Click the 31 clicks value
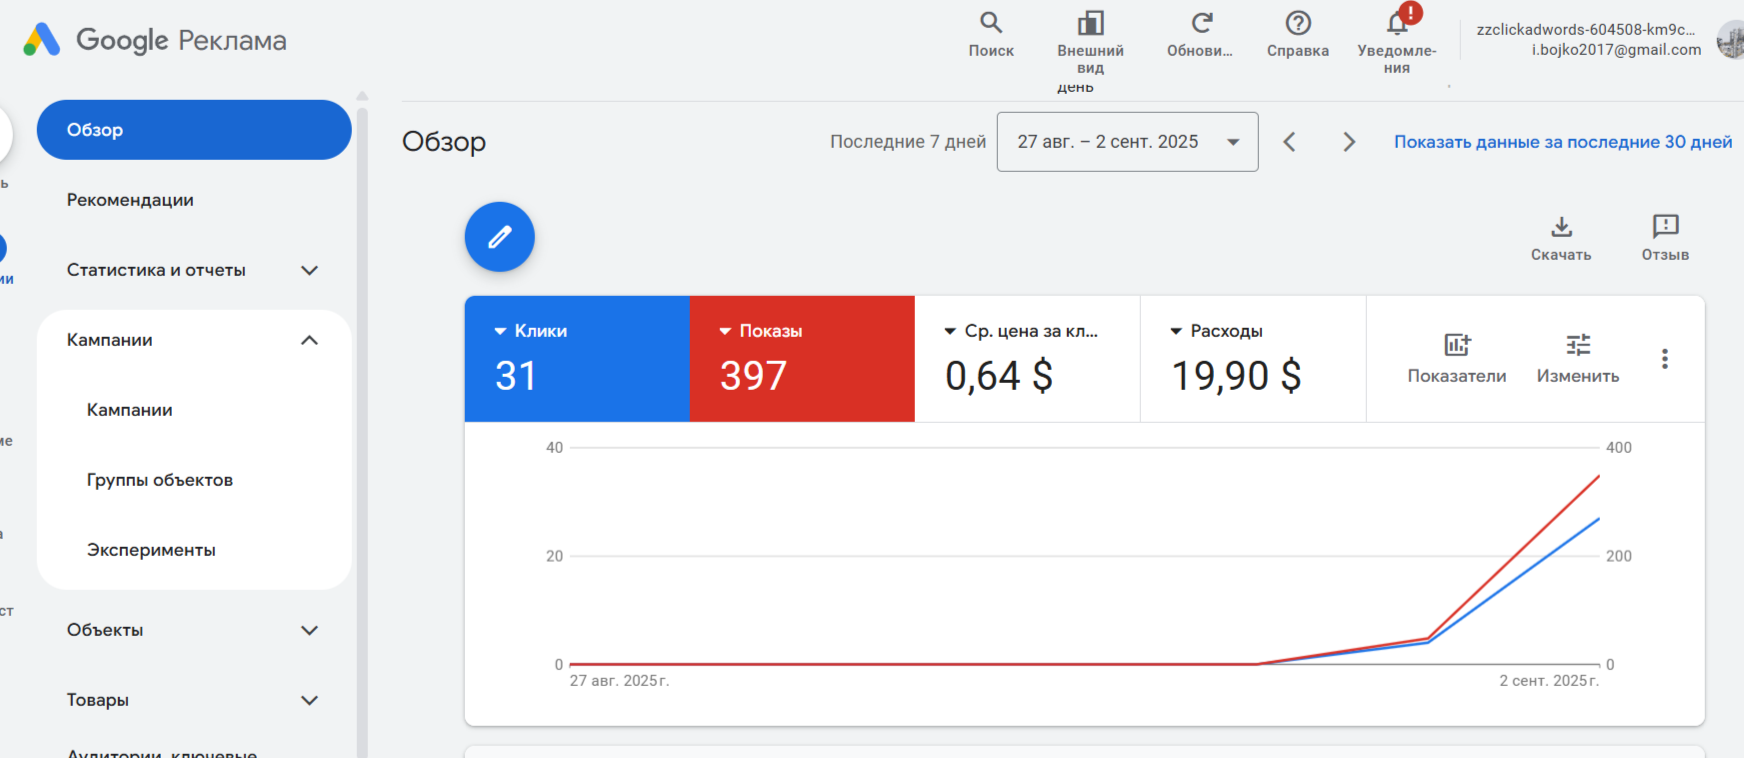Viewport: 1744px width, 758px height. (x=516, y=376)
